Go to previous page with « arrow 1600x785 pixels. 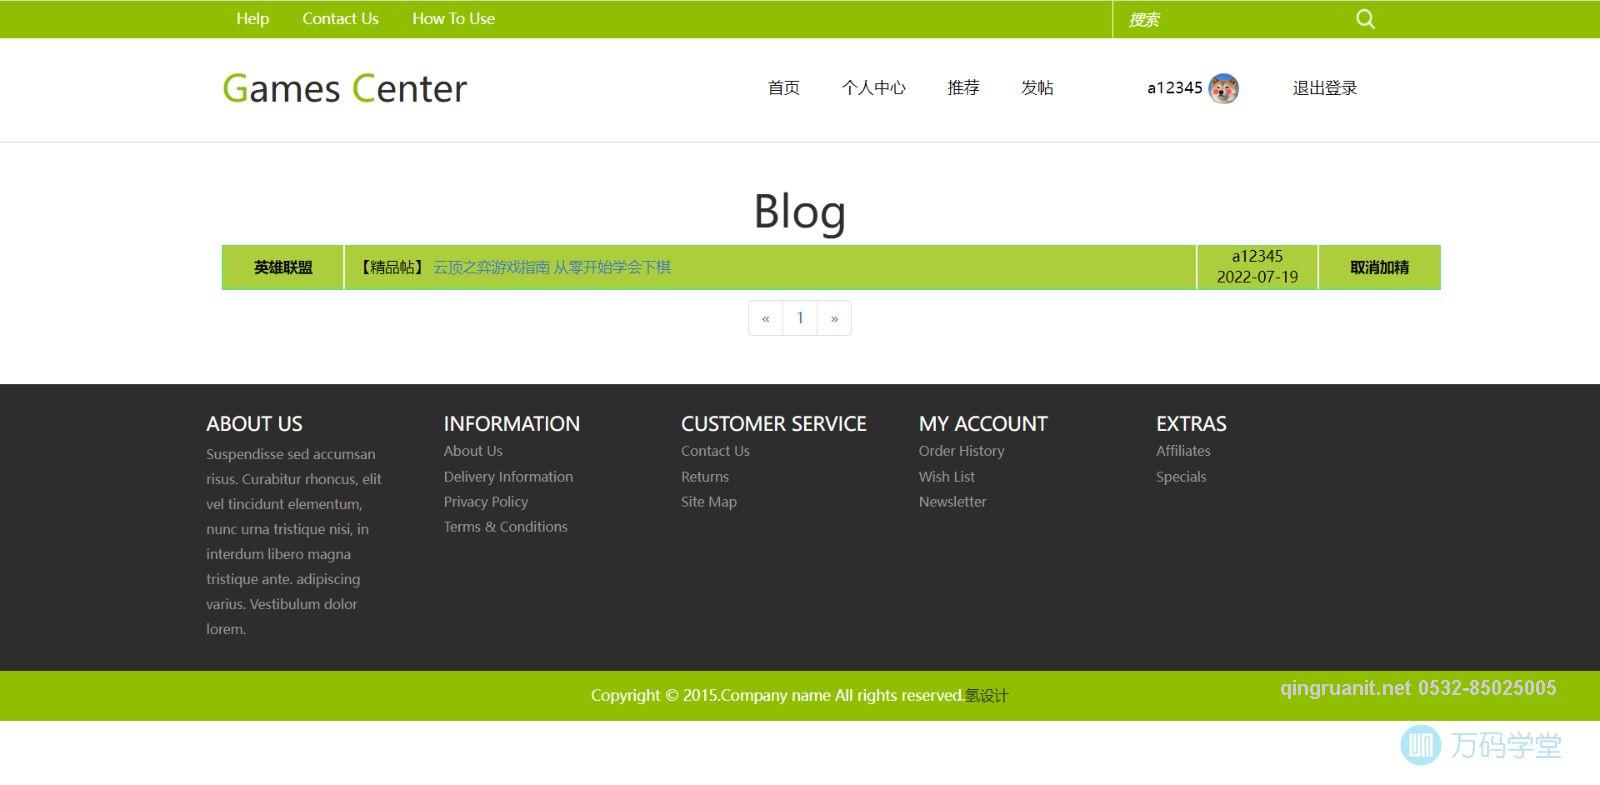pos(765,318)
